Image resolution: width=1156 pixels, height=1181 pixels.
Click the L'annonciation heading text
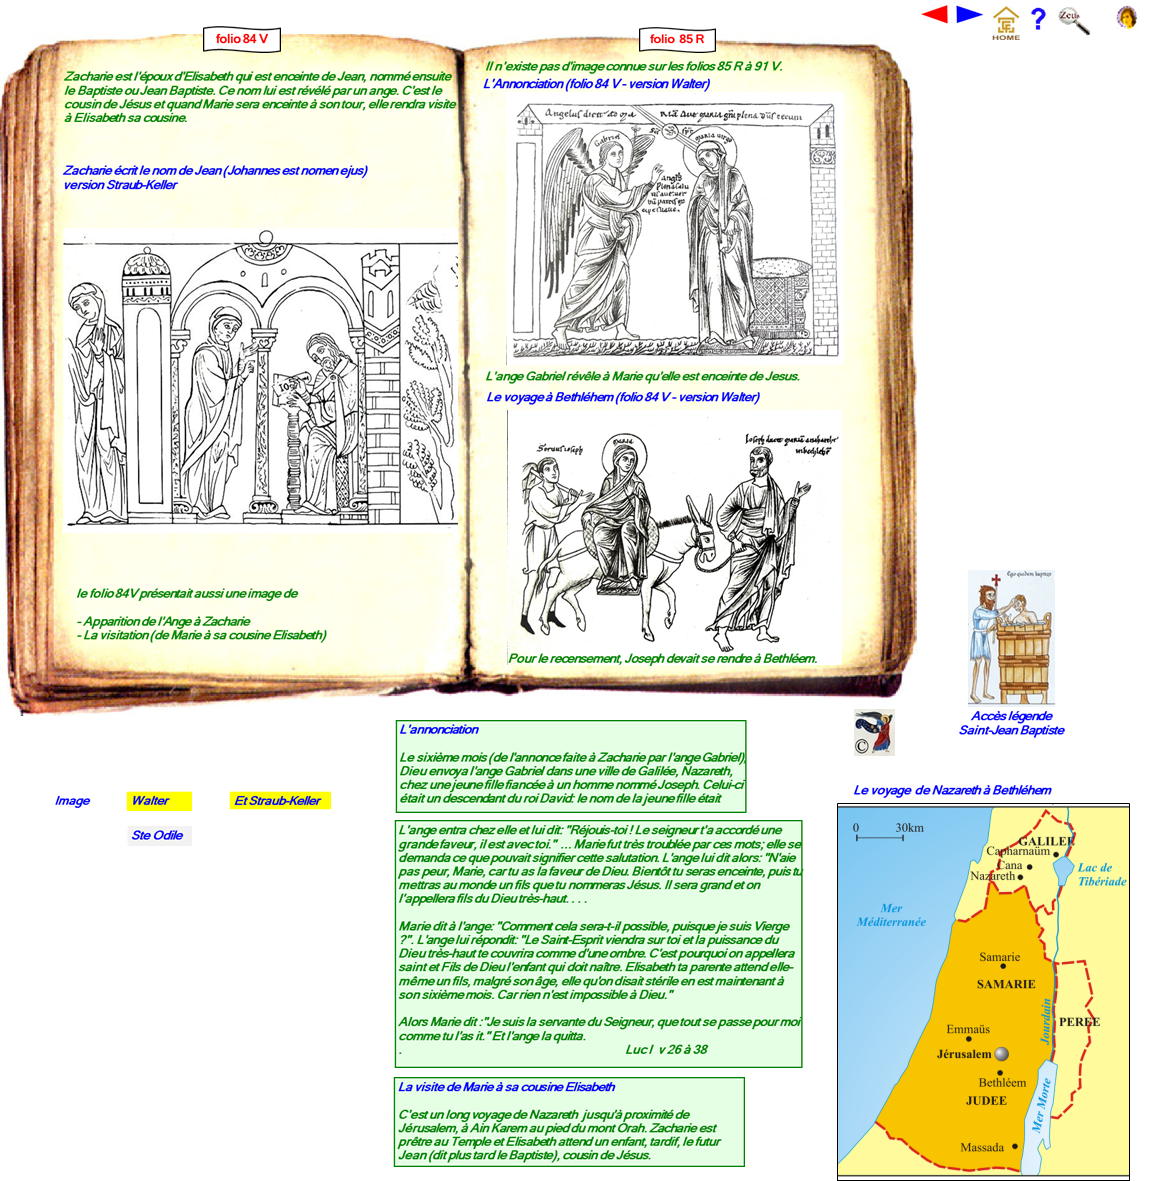coord(439,729)
